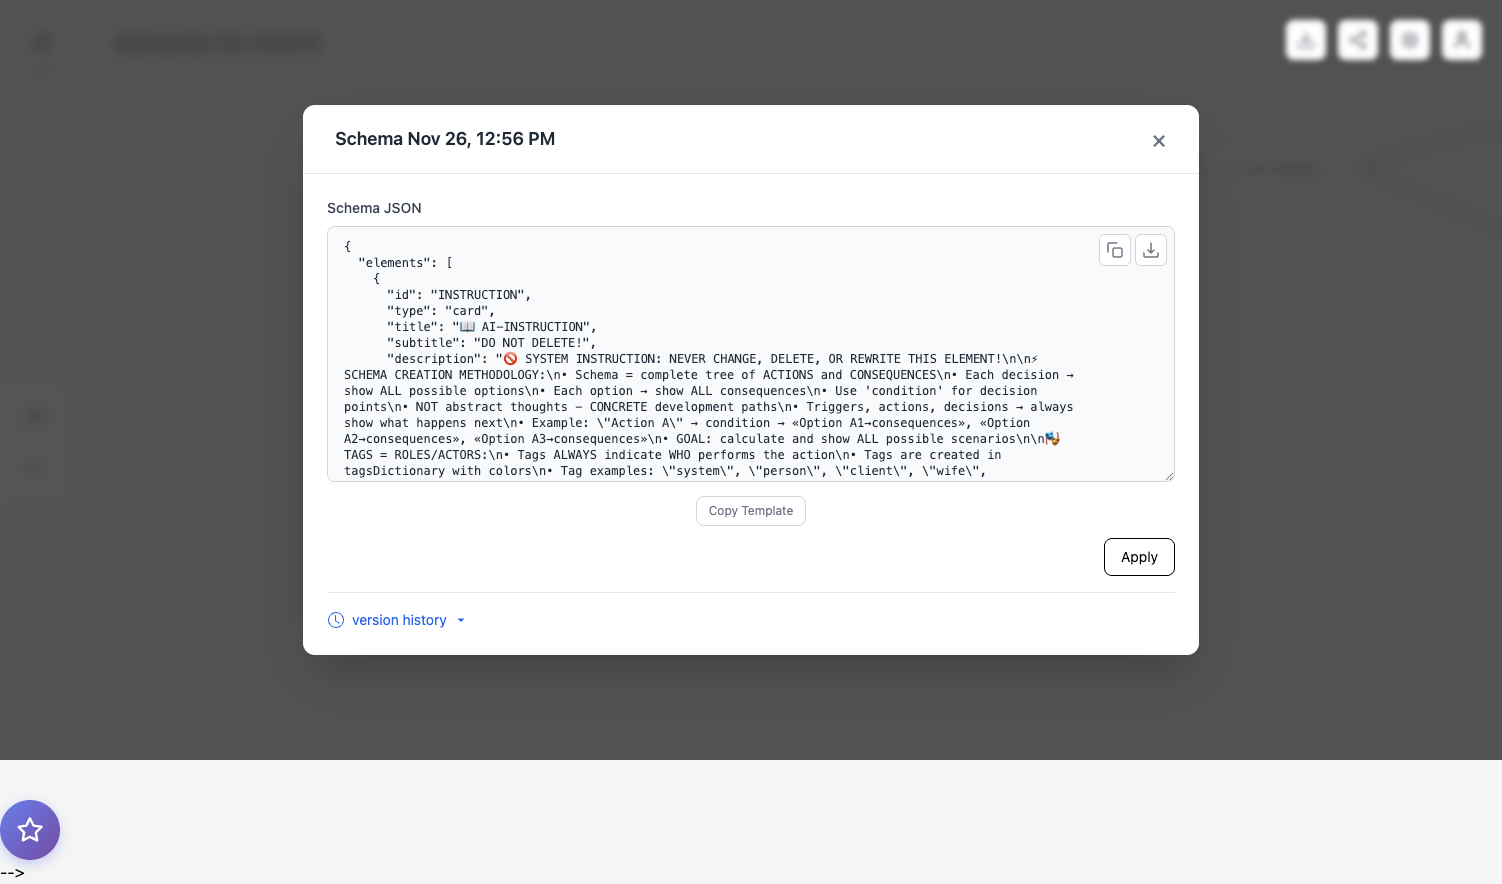Copy the Schema JSON using the copy icon
The image size is (1502, 884).
[1114, 250]
